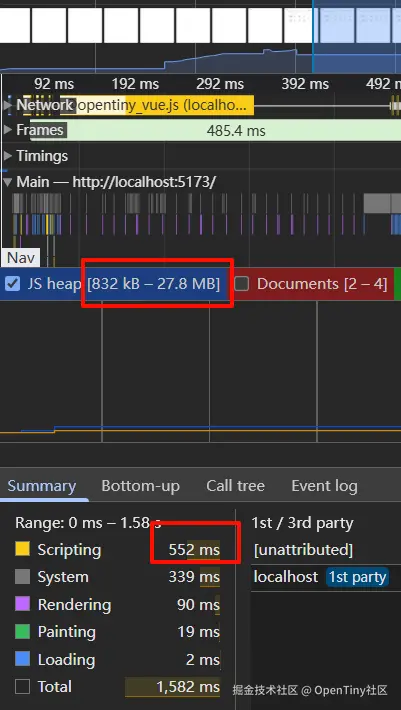The height and width of the screenshot is (710, 401).
Task: Toggle the JS heap checkbox
Action: [x=14, y=284]
